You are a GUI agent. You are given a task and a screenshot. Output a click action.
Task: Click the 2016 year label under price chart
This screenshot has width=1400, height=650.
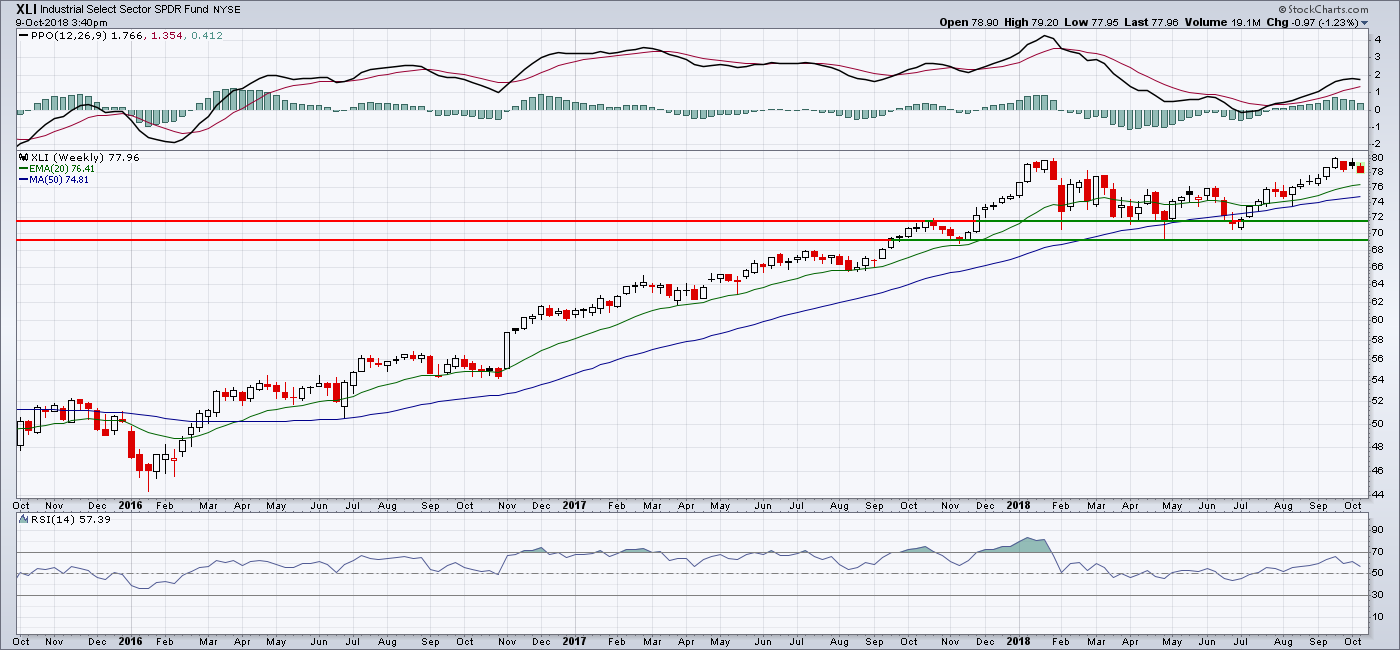(131, 506)
